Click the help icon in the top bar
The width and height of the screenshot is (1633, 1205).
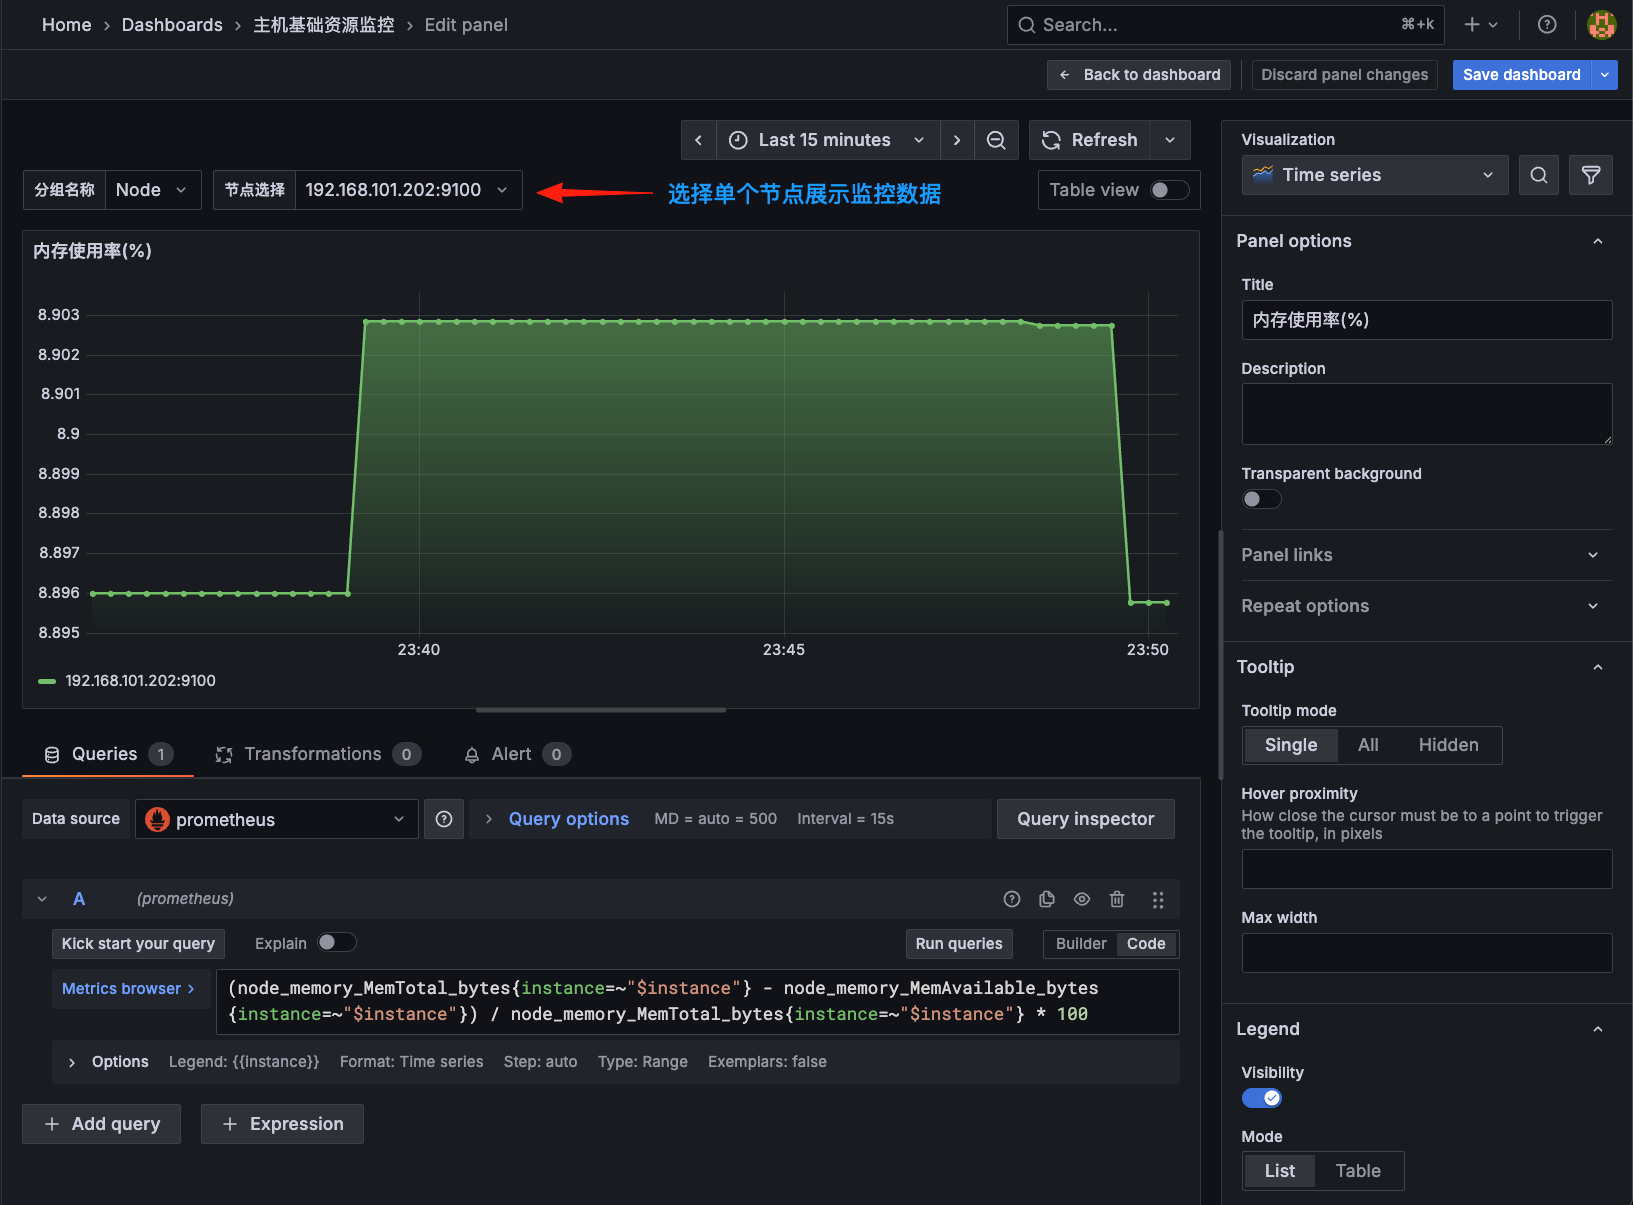point(1546,24)
